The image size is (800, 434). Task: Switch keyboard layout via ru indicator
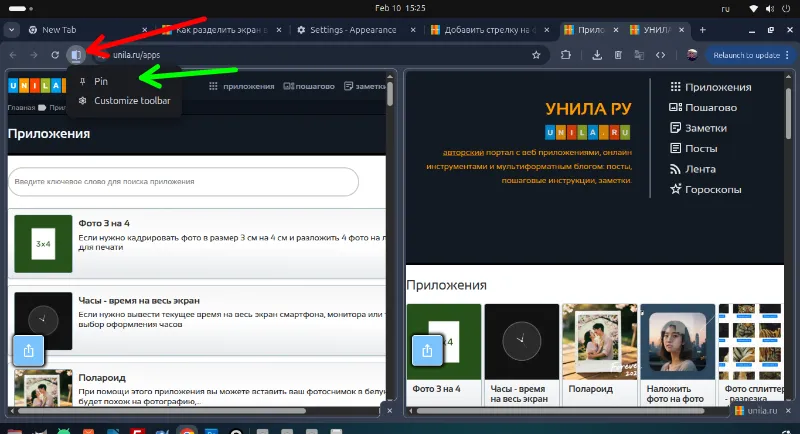coord(725,9)
